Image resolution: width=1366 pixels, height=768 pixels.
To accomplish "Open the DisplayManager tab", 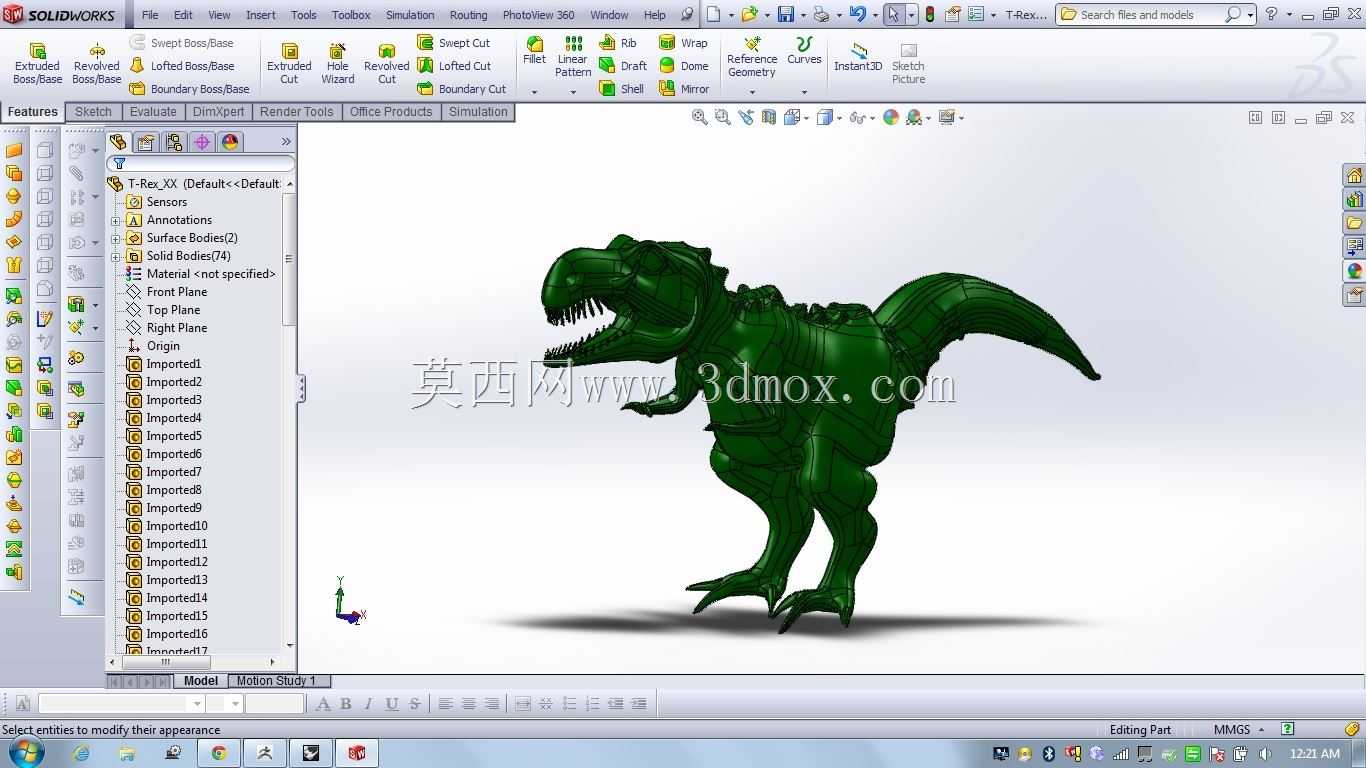I will tap(230, 142).
